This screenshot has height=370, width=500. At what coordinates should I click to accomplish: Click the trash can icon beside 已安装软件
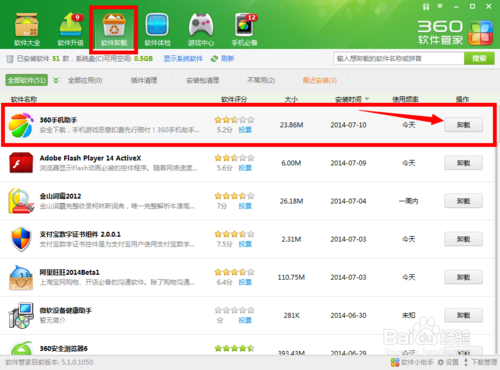click(x=10, y=59)
